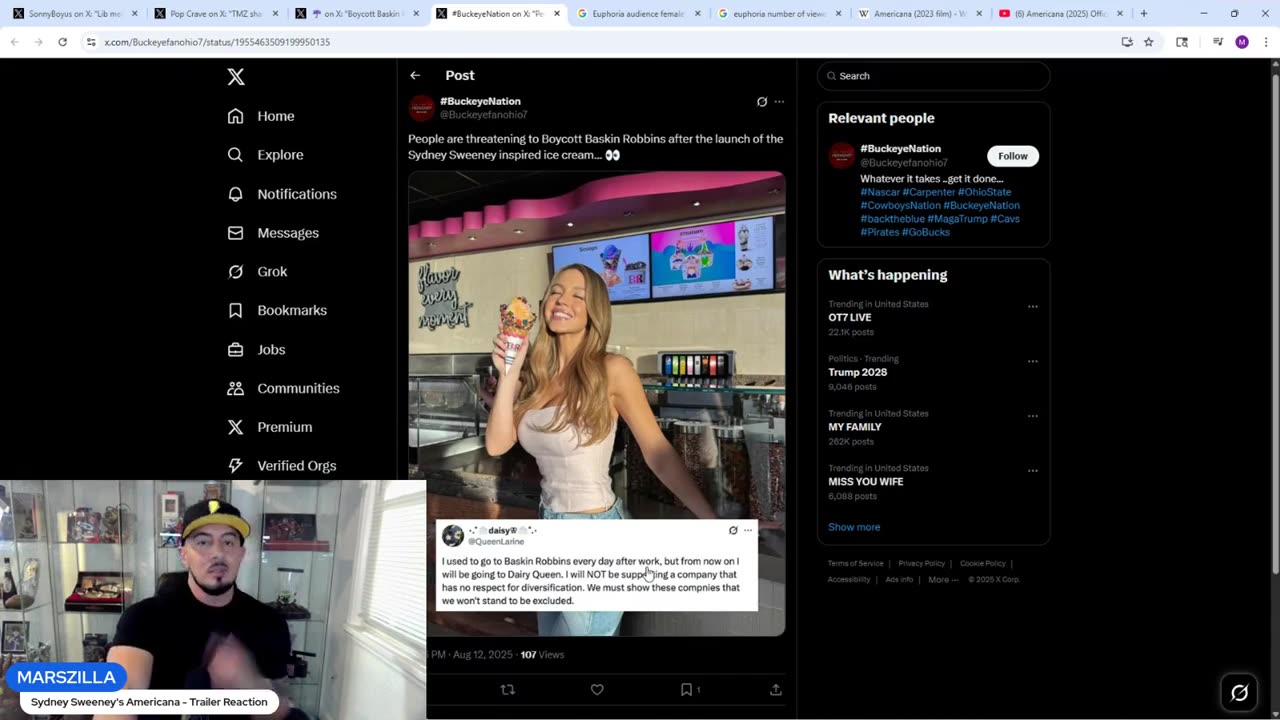Click the @Buckeyefanohio7 handle on the post
1280x720 pixels.
point(483,115)
